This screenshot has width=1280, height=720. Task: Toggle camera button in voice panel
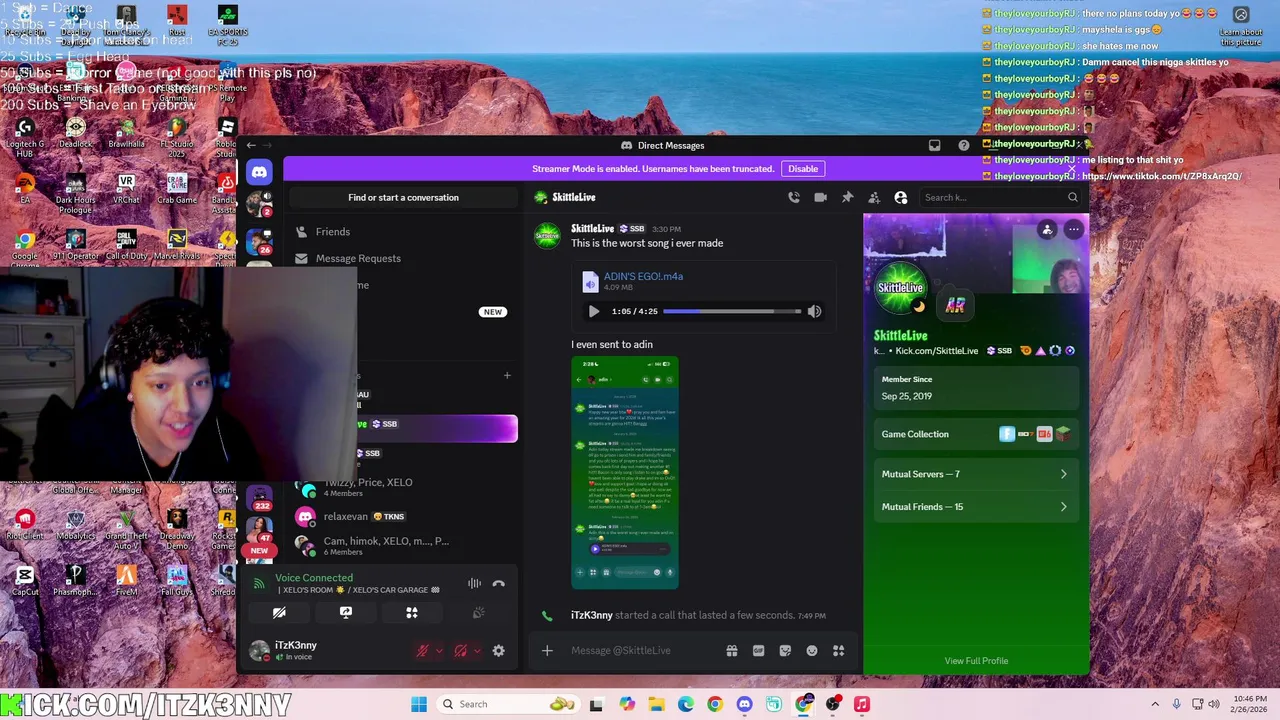point(279,612)
